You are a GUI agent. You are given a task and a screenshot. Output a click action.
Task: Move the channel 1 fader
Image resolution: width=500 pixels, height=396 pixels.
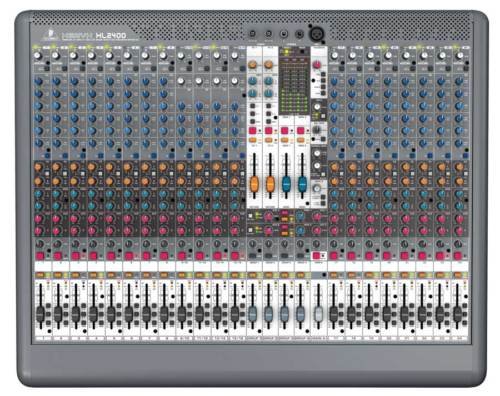[40, 315]
